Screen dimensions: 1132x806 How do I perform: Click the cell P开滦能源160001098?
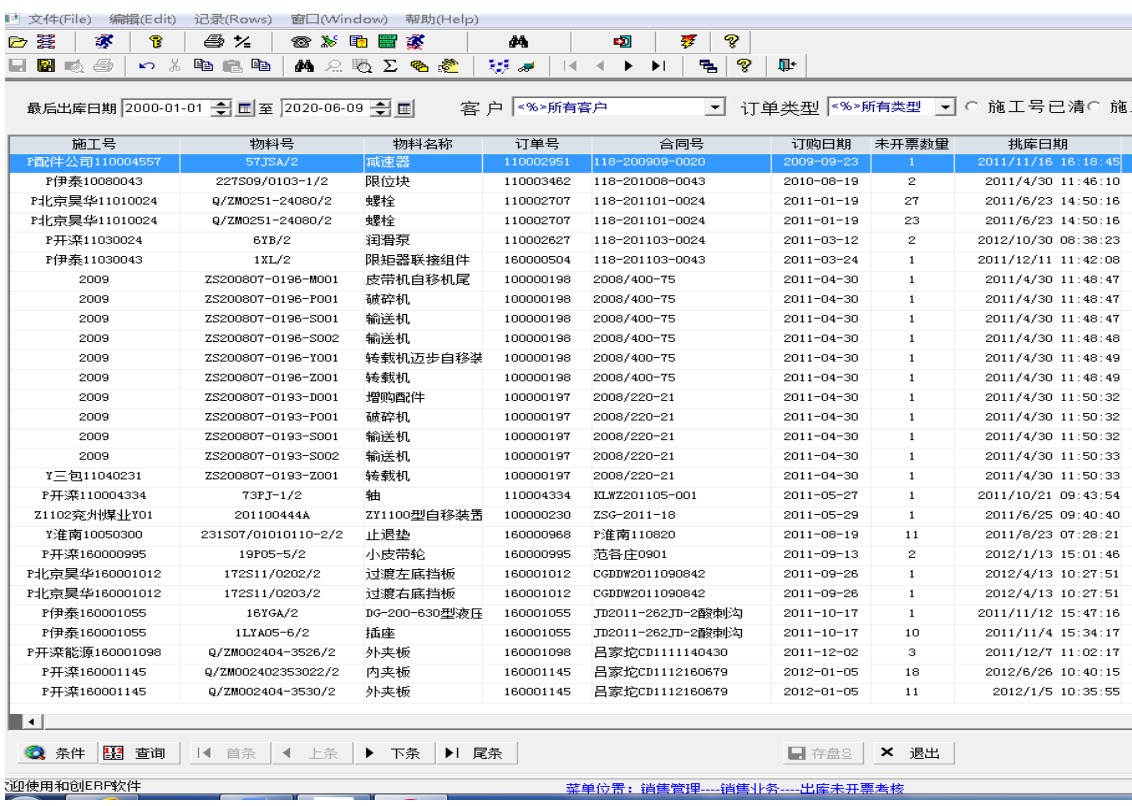(94, 652)
